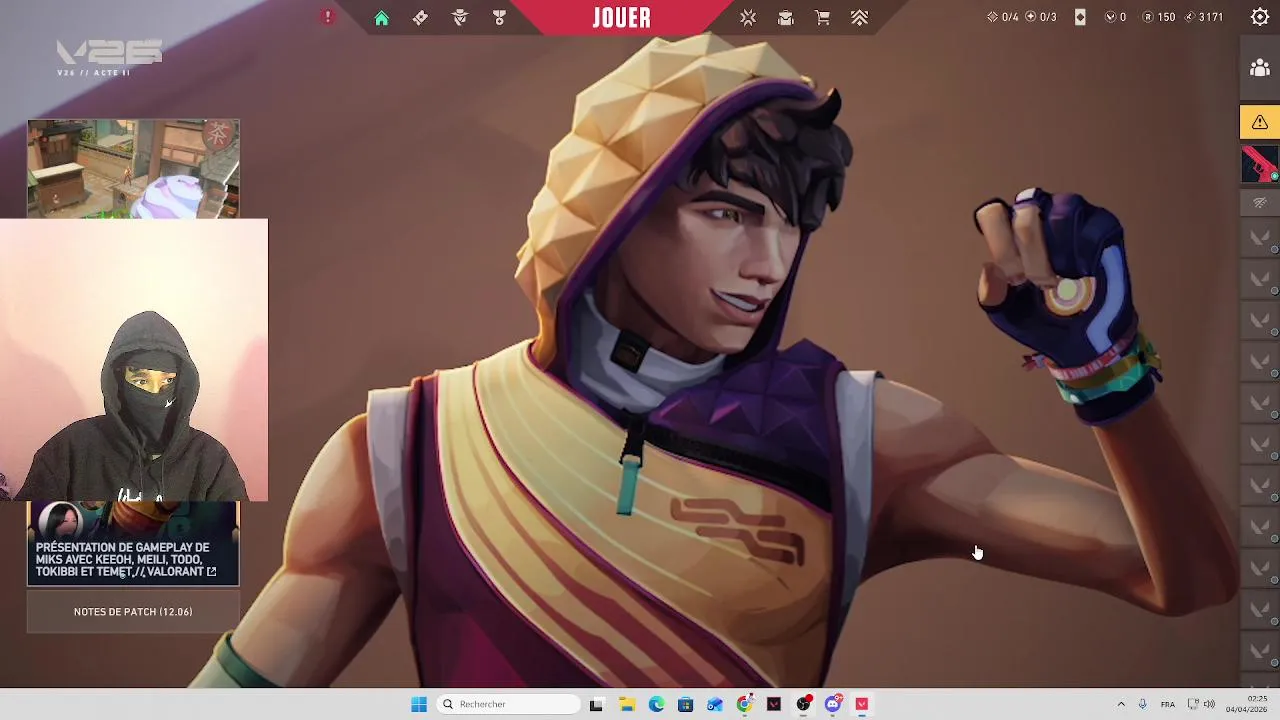Open the Premier esports icon
This screenshot has height=720, width=1280.
pyautogui.click(x=785, y=18)
